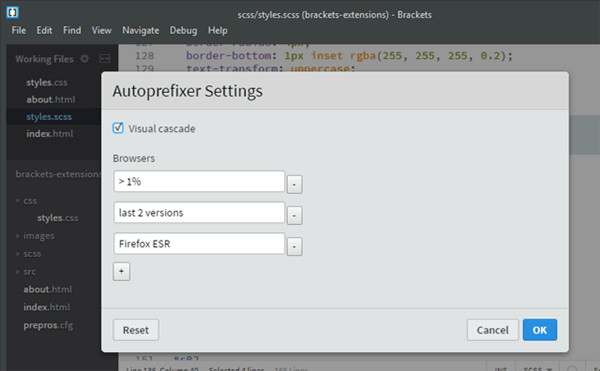Open index.html in project tree

tap(46, 307)
